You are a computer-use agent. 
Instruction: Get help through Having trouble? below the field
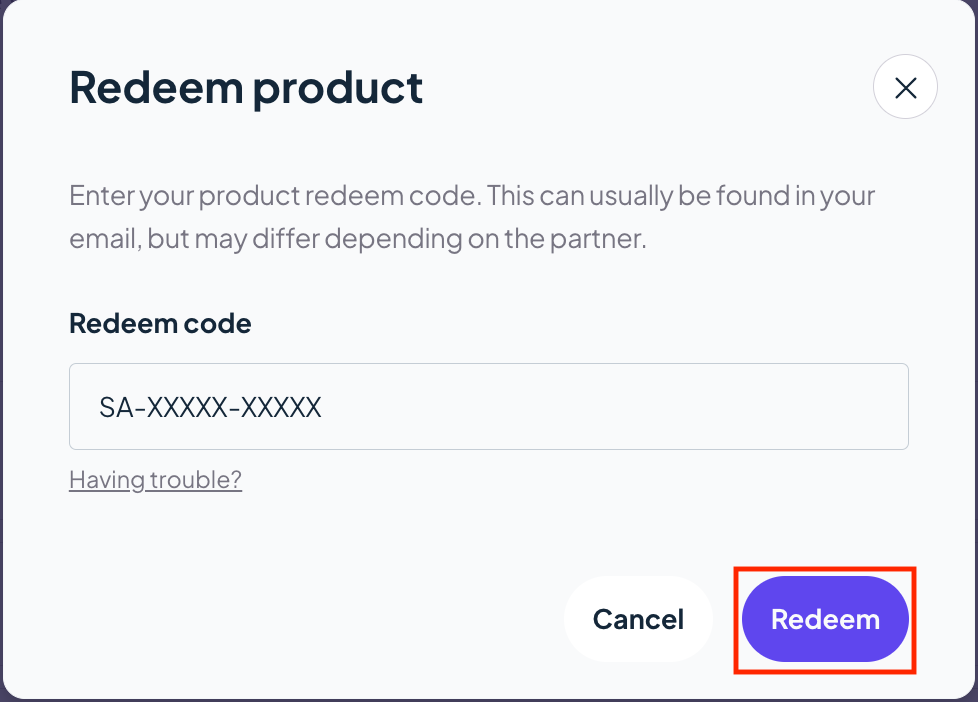tap(155, 480)
